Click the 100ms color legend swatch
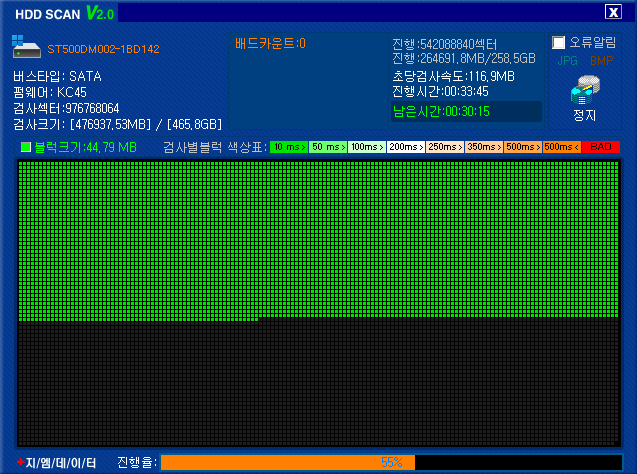637x474 pixels. [x=367, y=147]
